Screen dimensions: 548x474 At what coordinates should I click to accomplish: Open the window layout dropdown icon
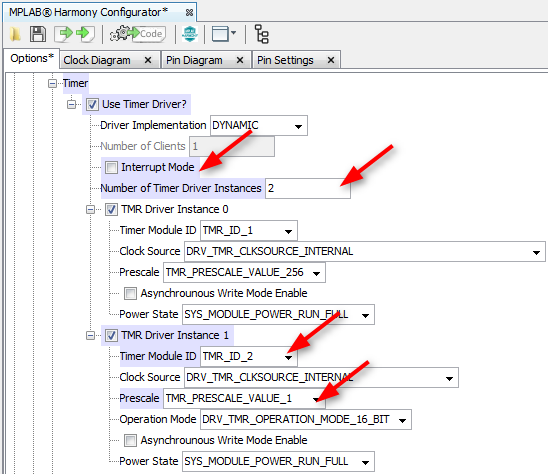(x=224, y=34)
